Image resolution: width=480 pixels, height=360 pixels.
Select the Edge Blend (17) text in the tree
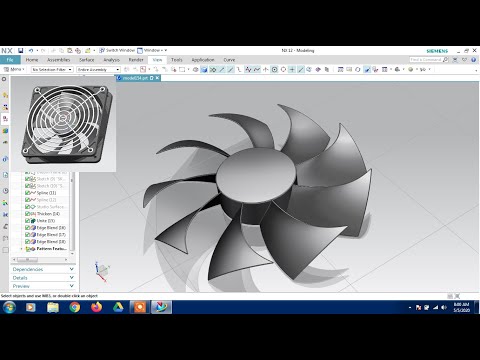pos(51,235)
